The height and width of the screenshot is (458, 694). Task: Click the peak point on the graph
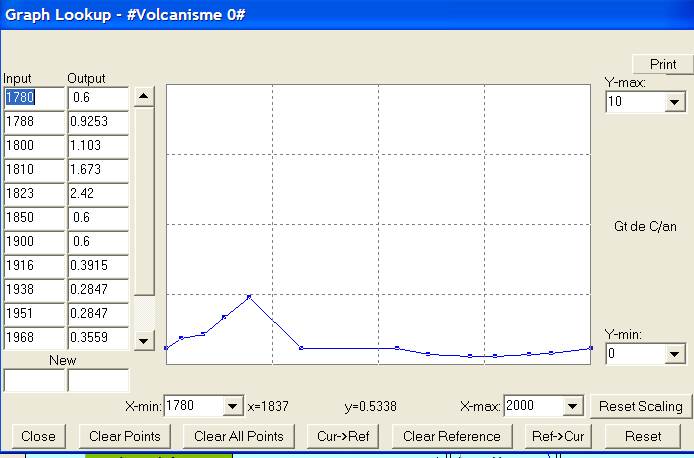249,297
